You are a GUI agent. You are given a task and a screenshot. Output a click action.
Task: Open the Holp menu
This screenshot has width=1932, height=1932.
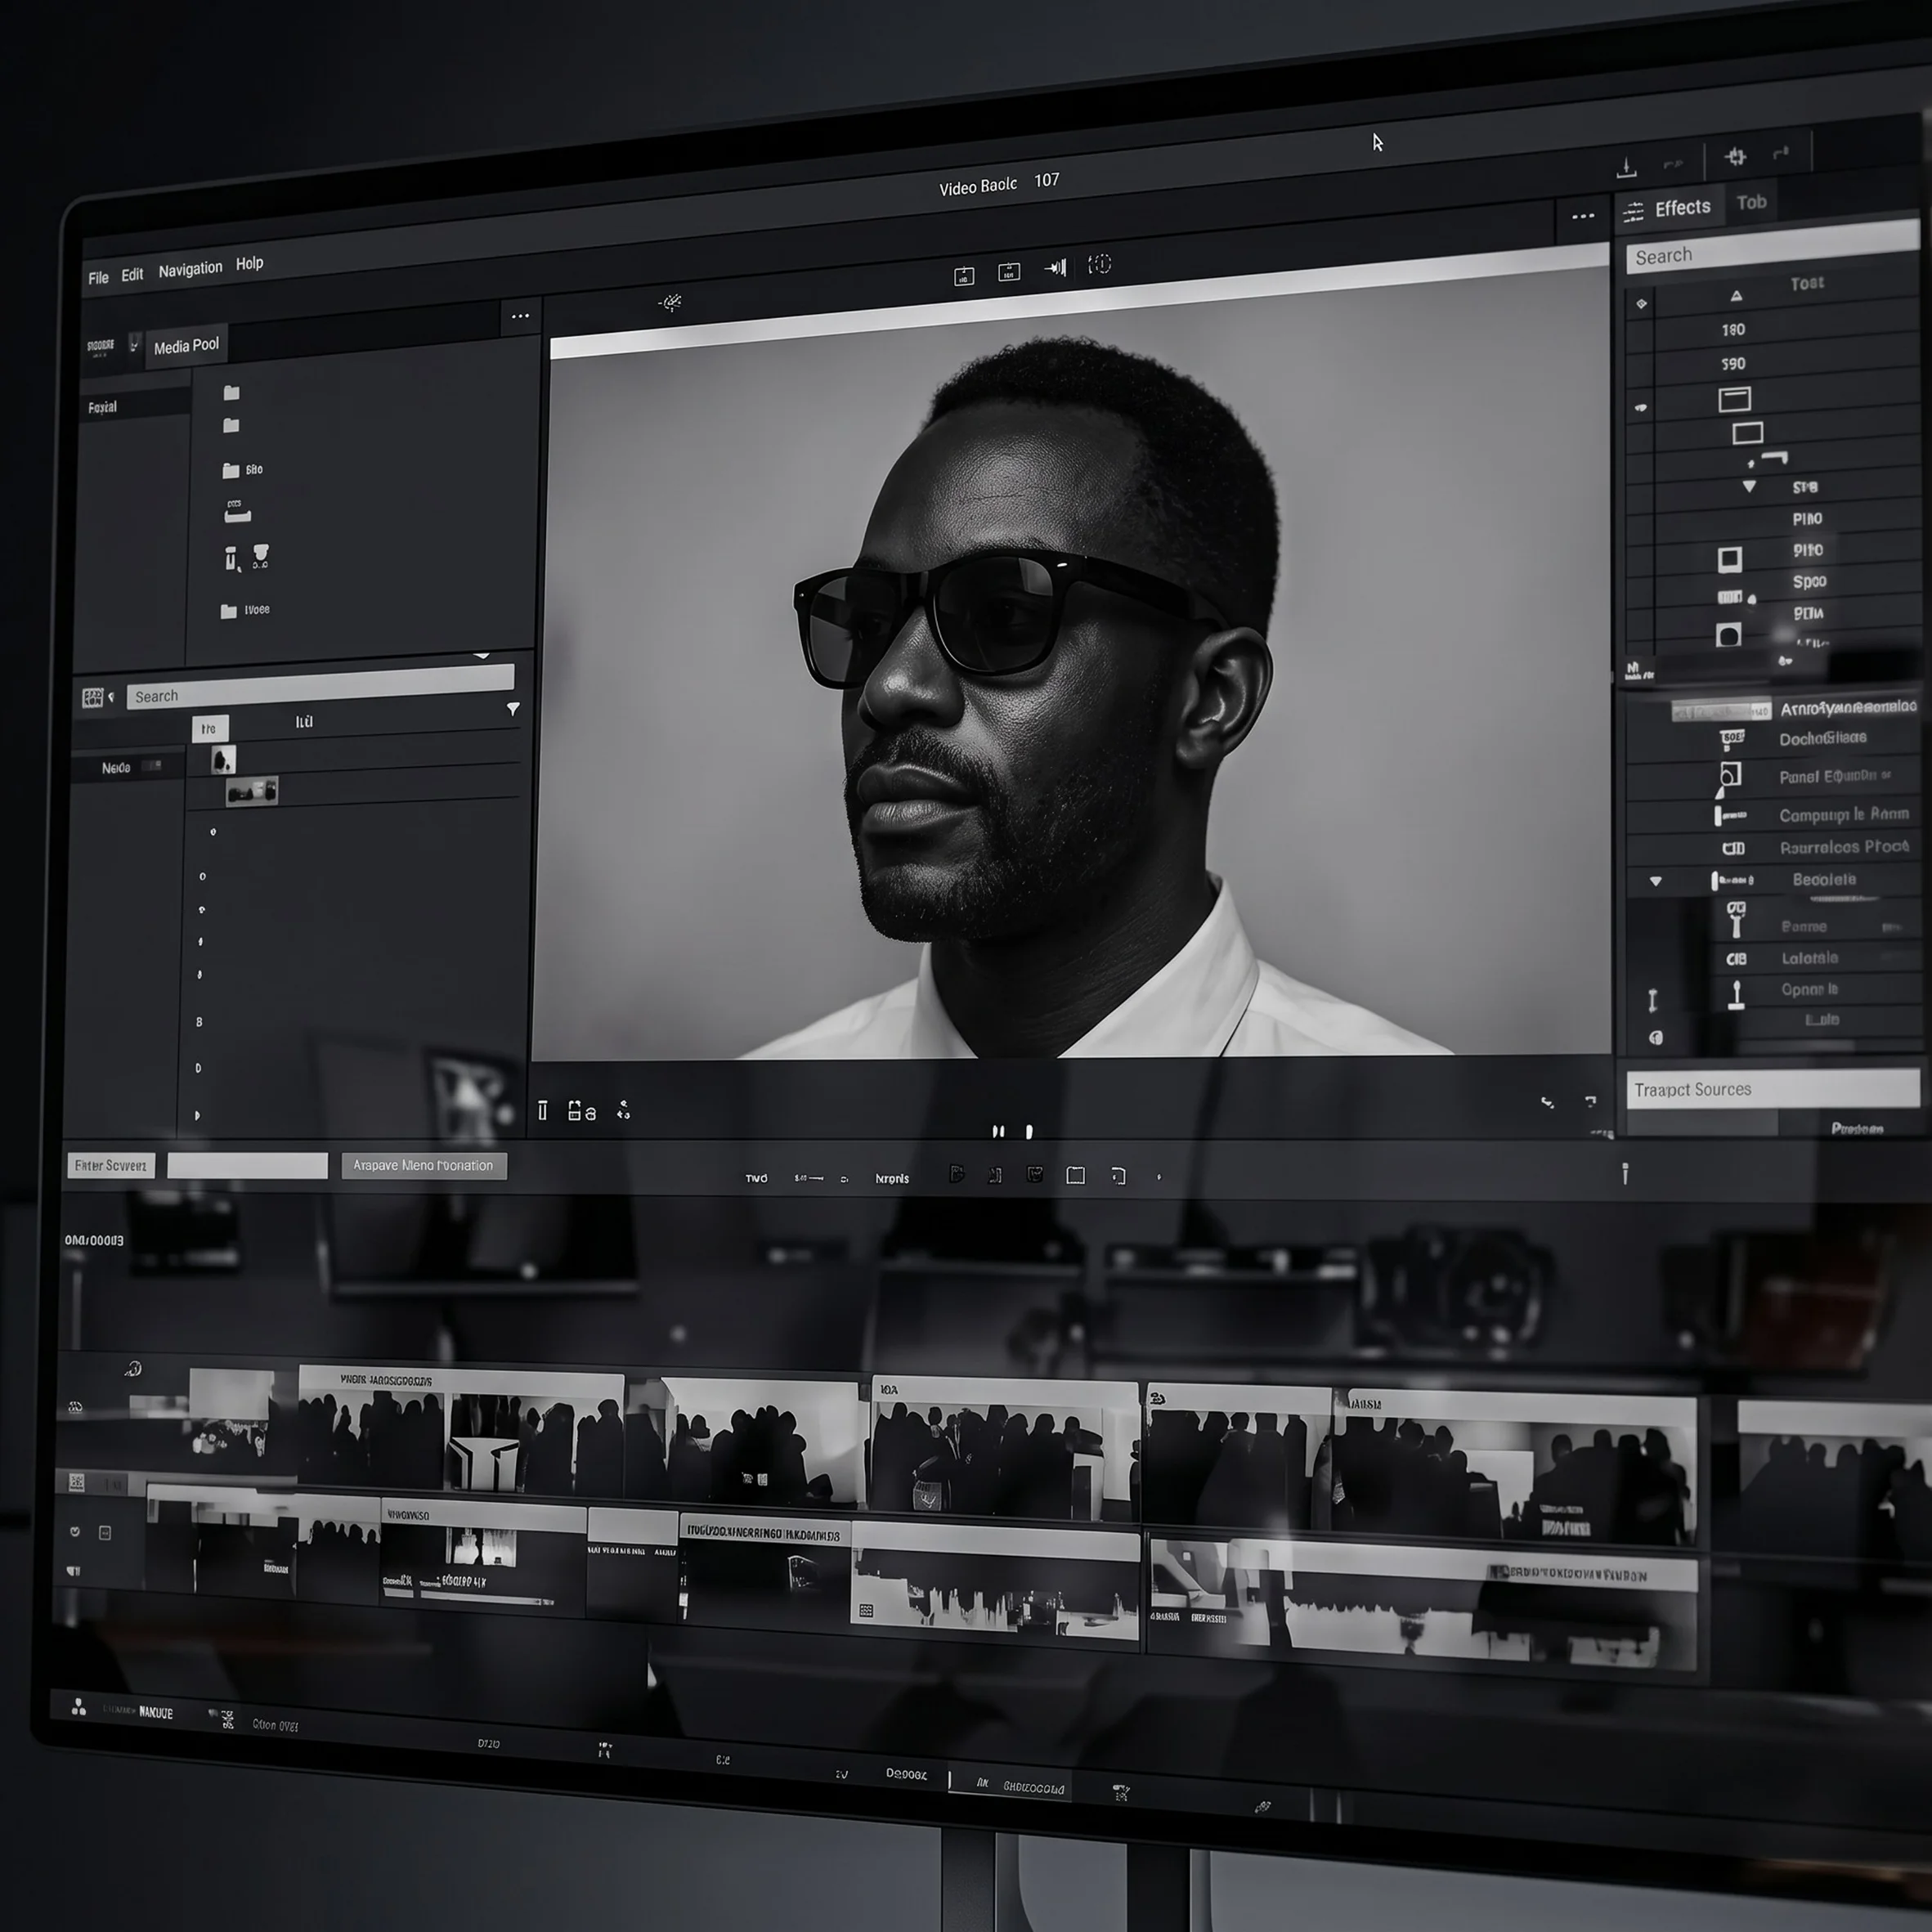point(249,263)
